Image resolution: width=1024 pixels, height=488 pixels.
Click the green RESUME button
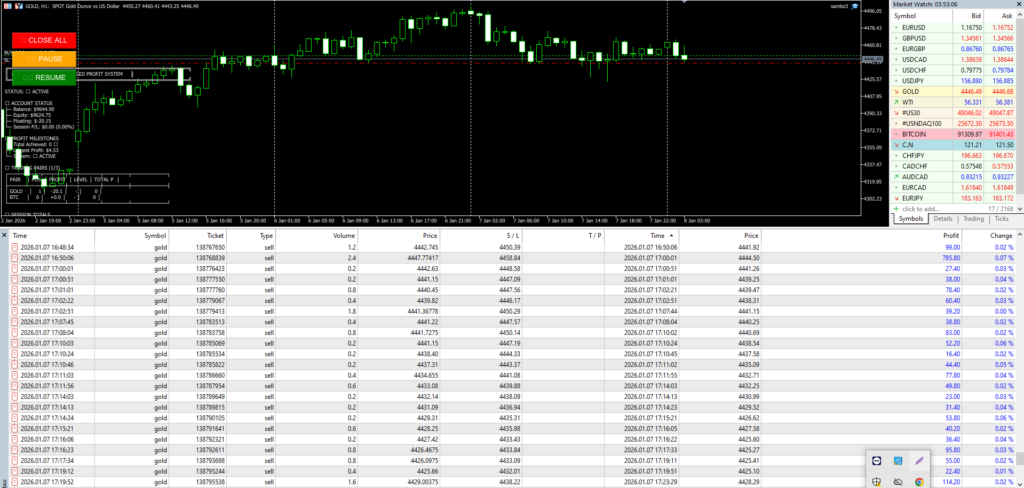click(x=42, y=77)
